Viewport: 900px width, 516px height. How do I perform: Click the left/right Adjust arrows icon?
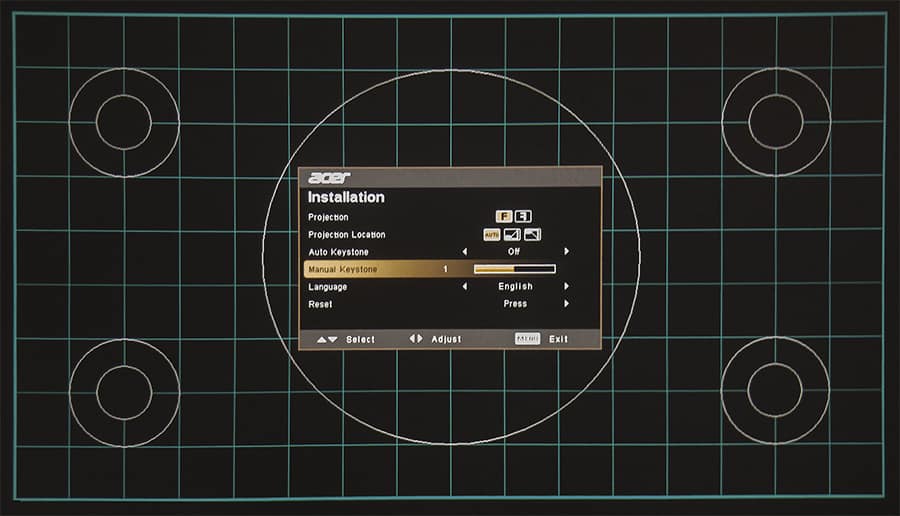[416, 339]
